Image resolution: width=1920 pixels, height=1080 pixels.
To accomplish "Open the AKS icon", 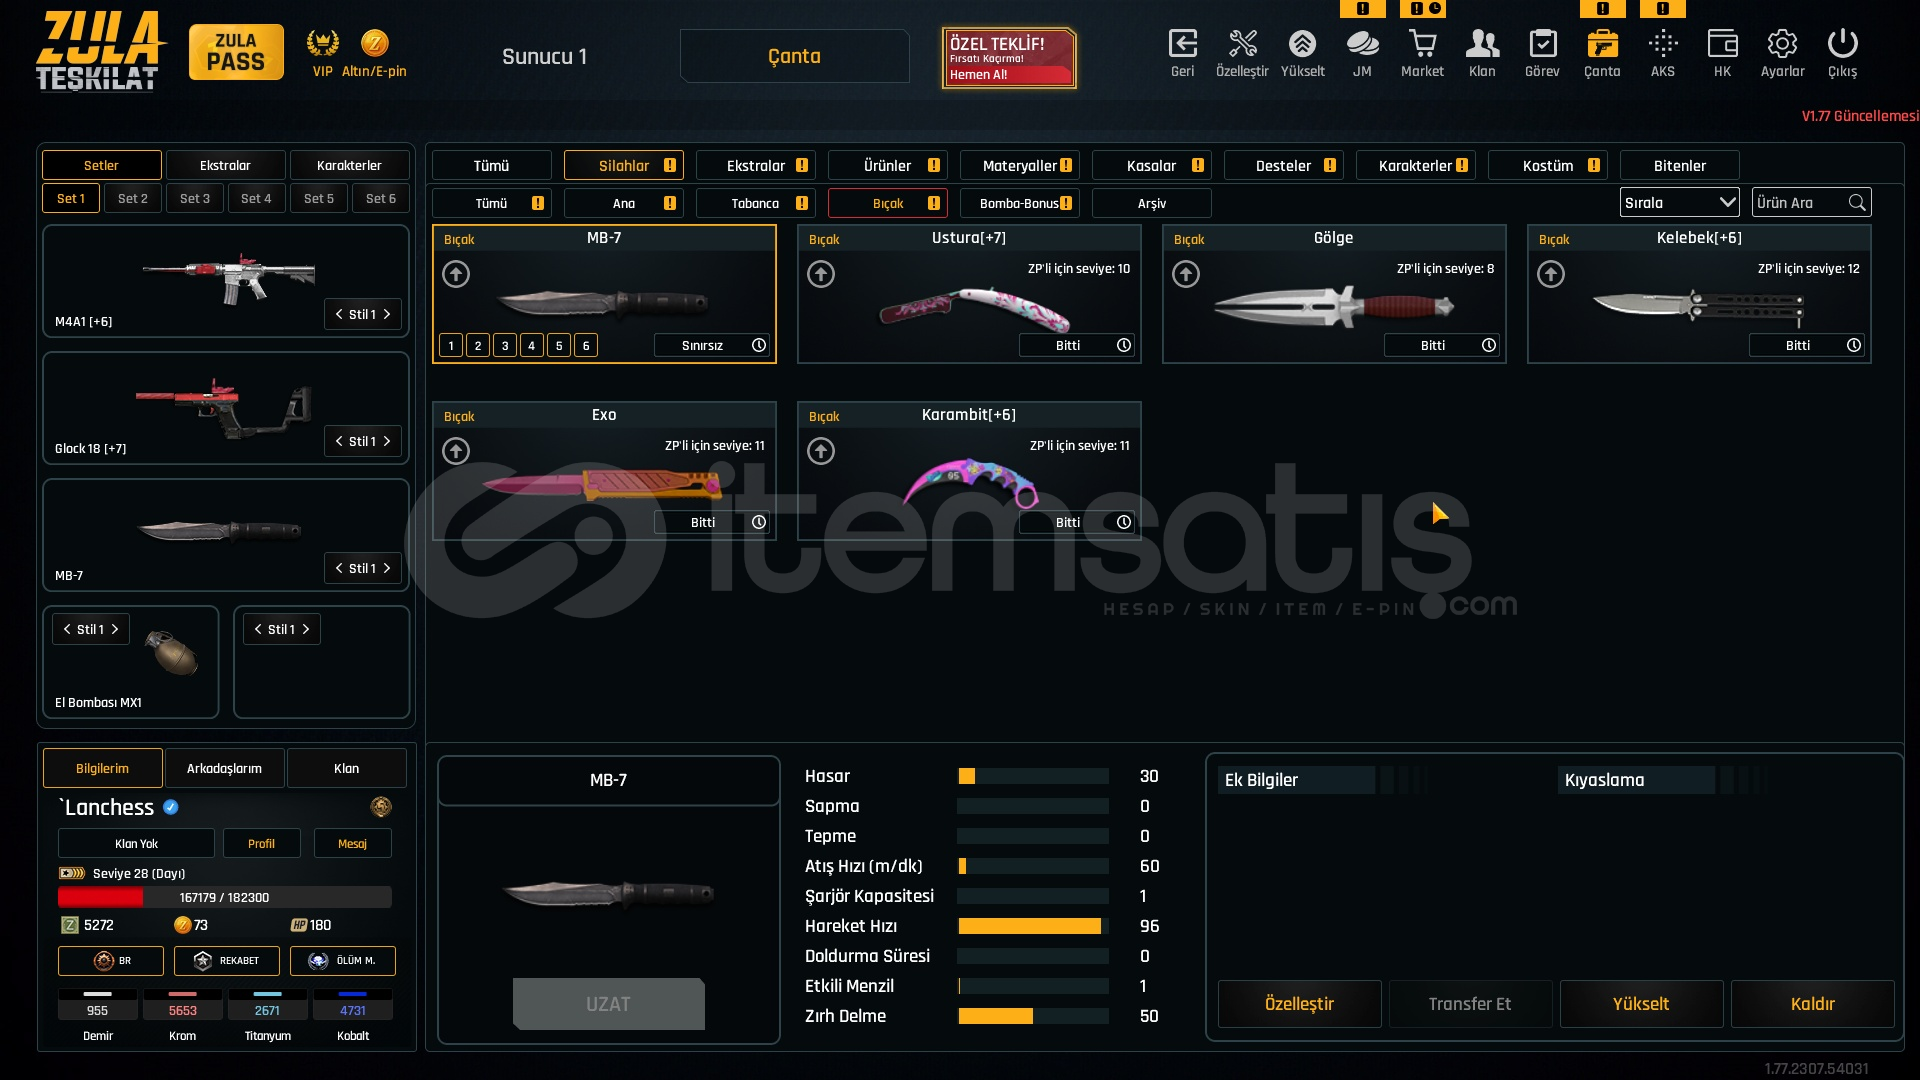I will pos(1663,44).
